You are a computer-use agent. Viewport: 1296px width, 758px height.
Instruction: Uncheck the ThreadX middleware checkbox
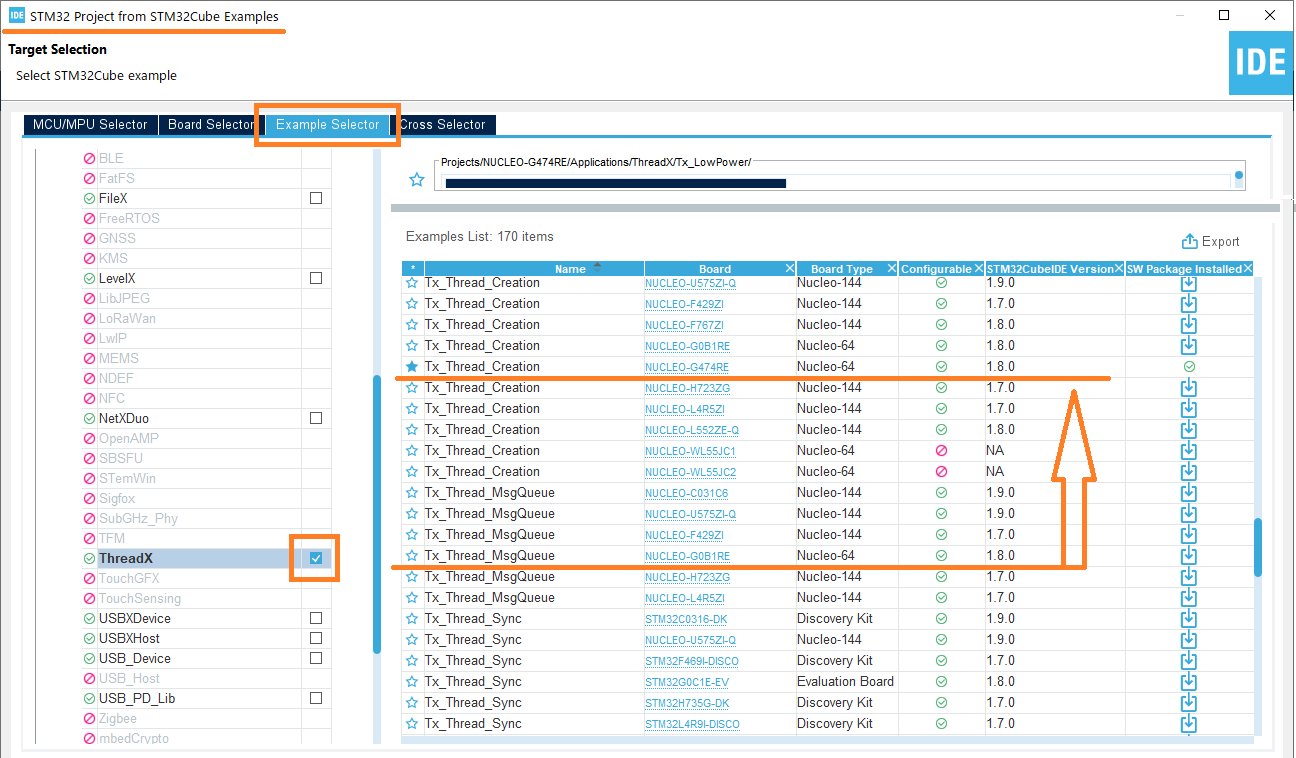316,558
